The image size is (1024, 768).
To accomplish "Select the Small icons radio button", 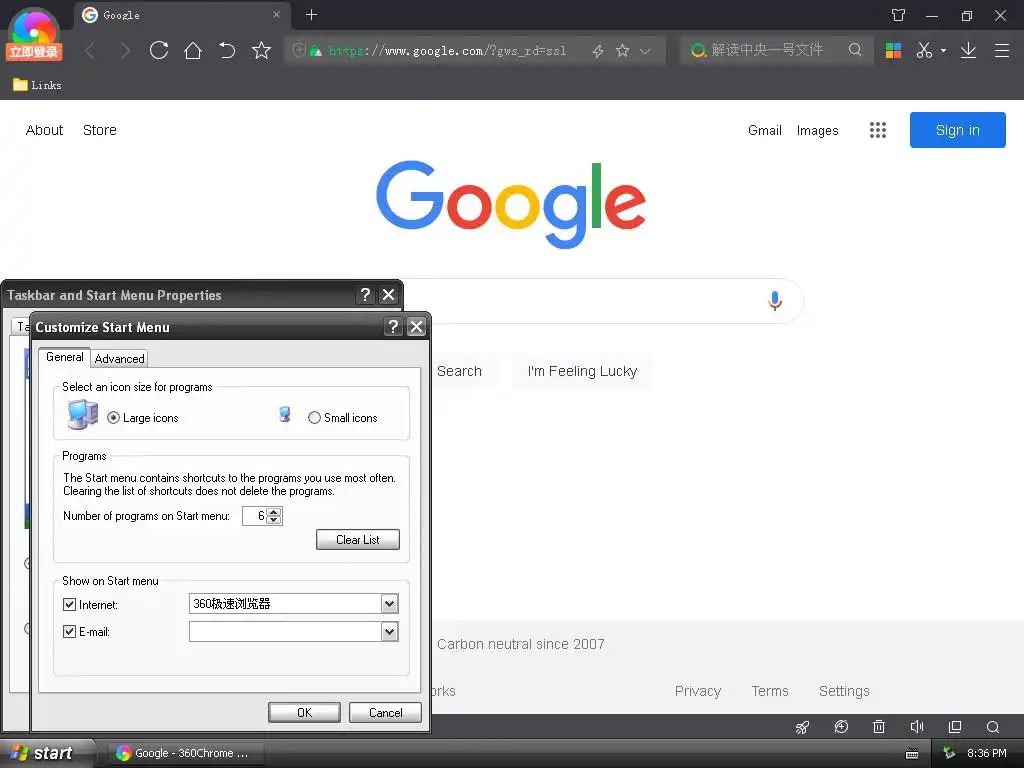I will 314,418.
